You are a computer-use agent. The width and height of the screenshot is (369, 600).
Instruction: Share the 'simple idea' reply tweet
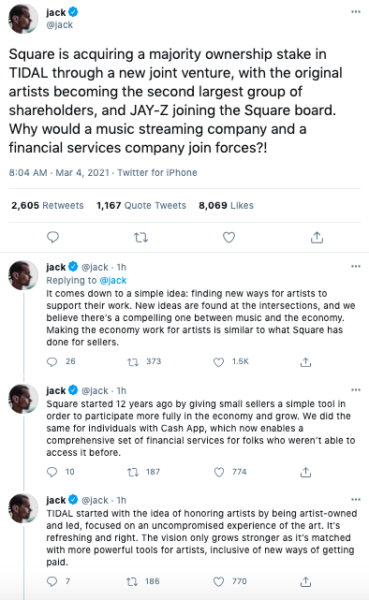click(x=305, y=362)
